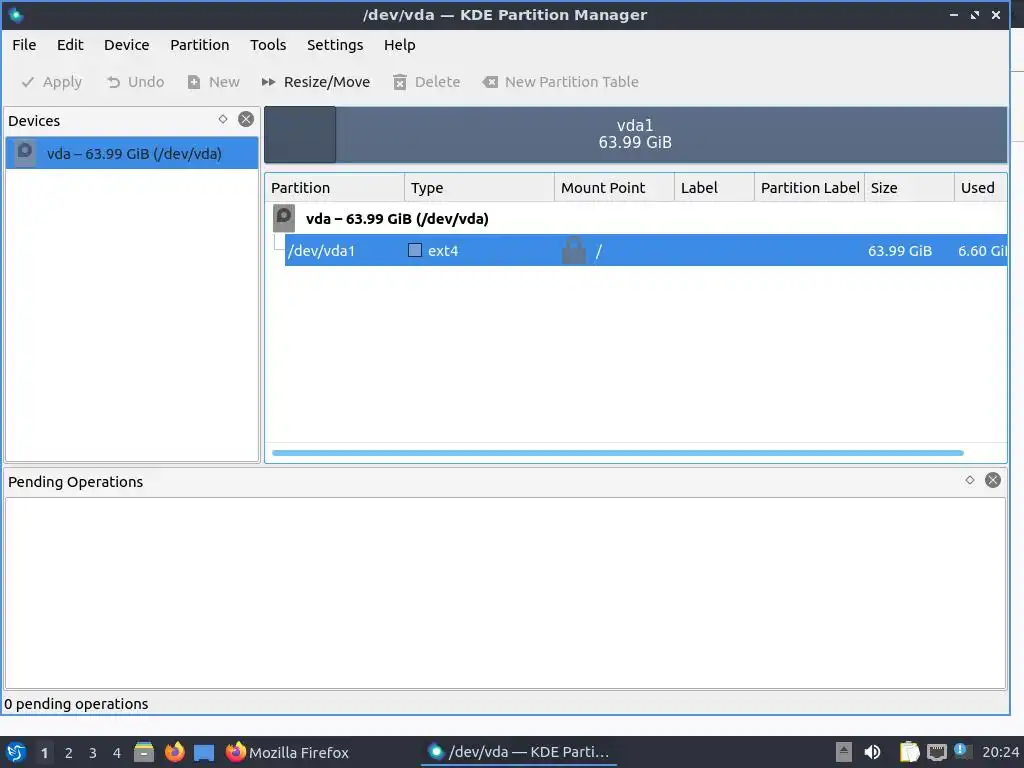Viewport: 1024px width, 768px height.
Task: Sort by Type column header
Action: click(x=479, y=188)
